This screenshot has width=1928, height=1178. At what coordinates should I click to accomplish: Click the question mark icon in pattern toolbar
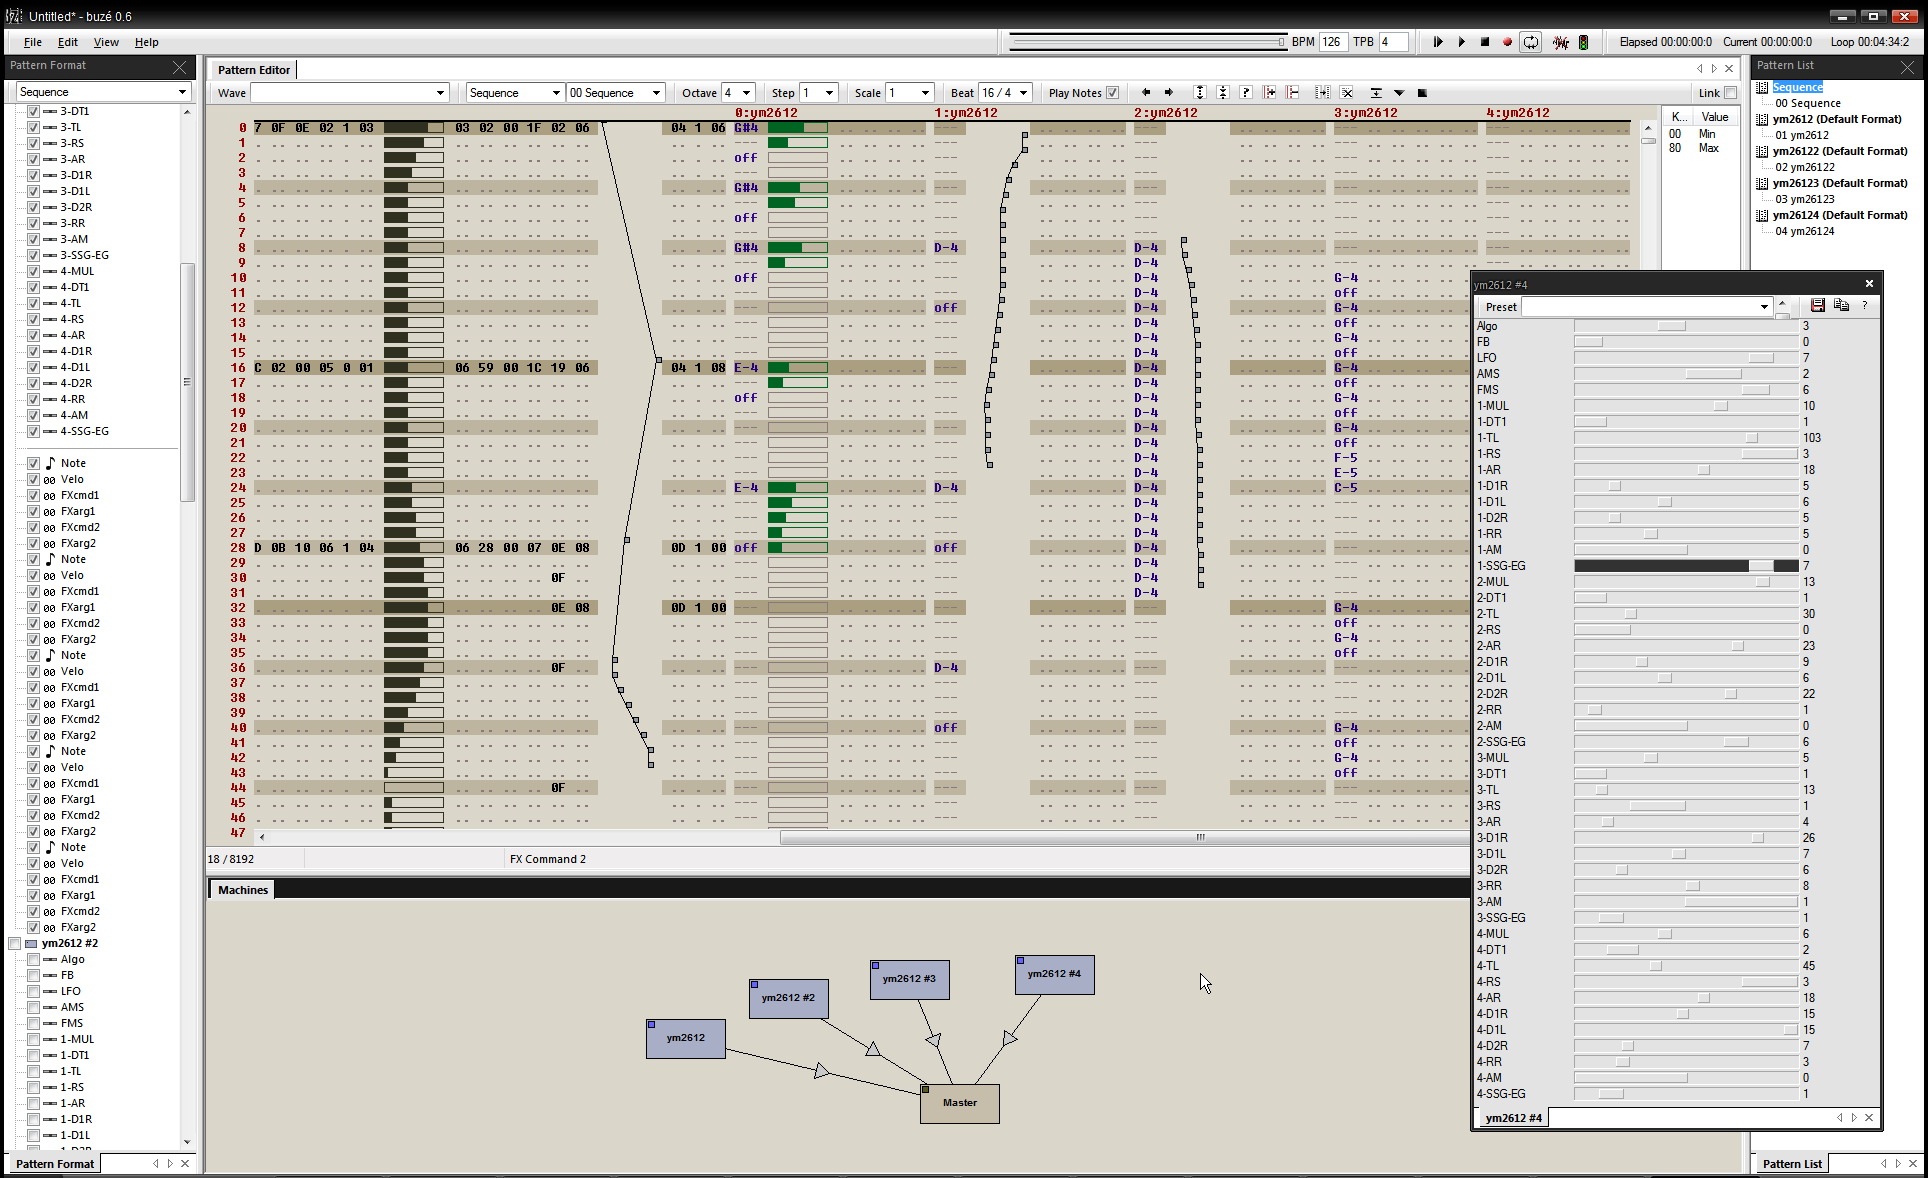pos(1246,93)
